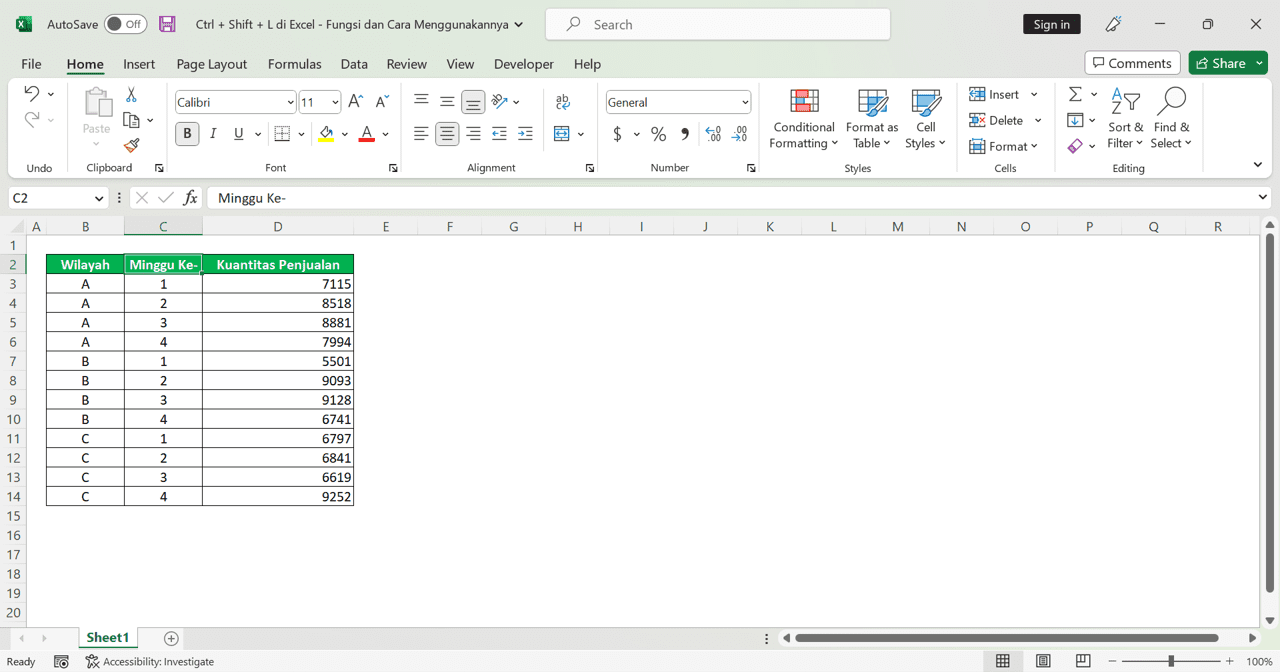Adjust the zoom slider handle
This screenshot has width=1280, height=672.
coord(1171,661)
